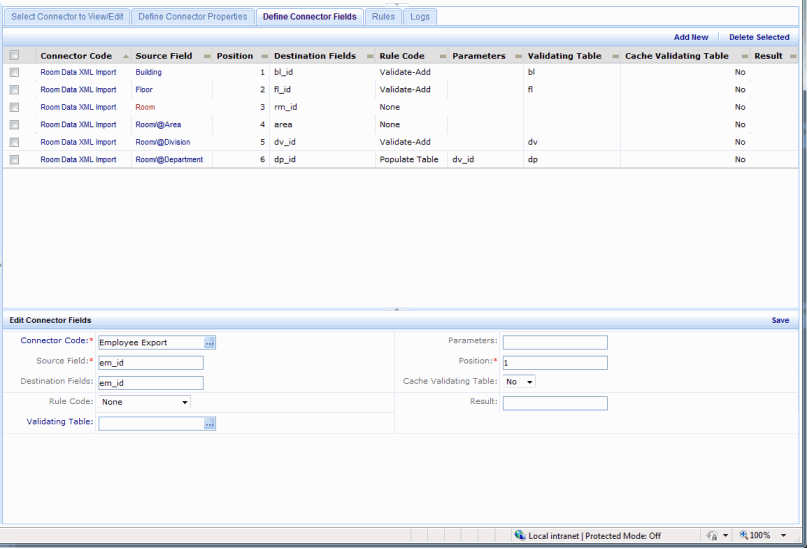Open Rule Code column menu icon
808x549 pixels.
pos(443,56)
